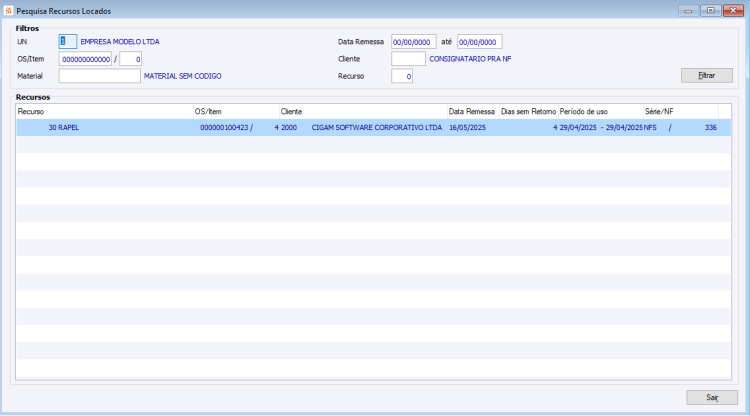Click the EMPRESA MODELO LTDA label
The height and width of the screenshot is (416, 750).
point(120,42)
